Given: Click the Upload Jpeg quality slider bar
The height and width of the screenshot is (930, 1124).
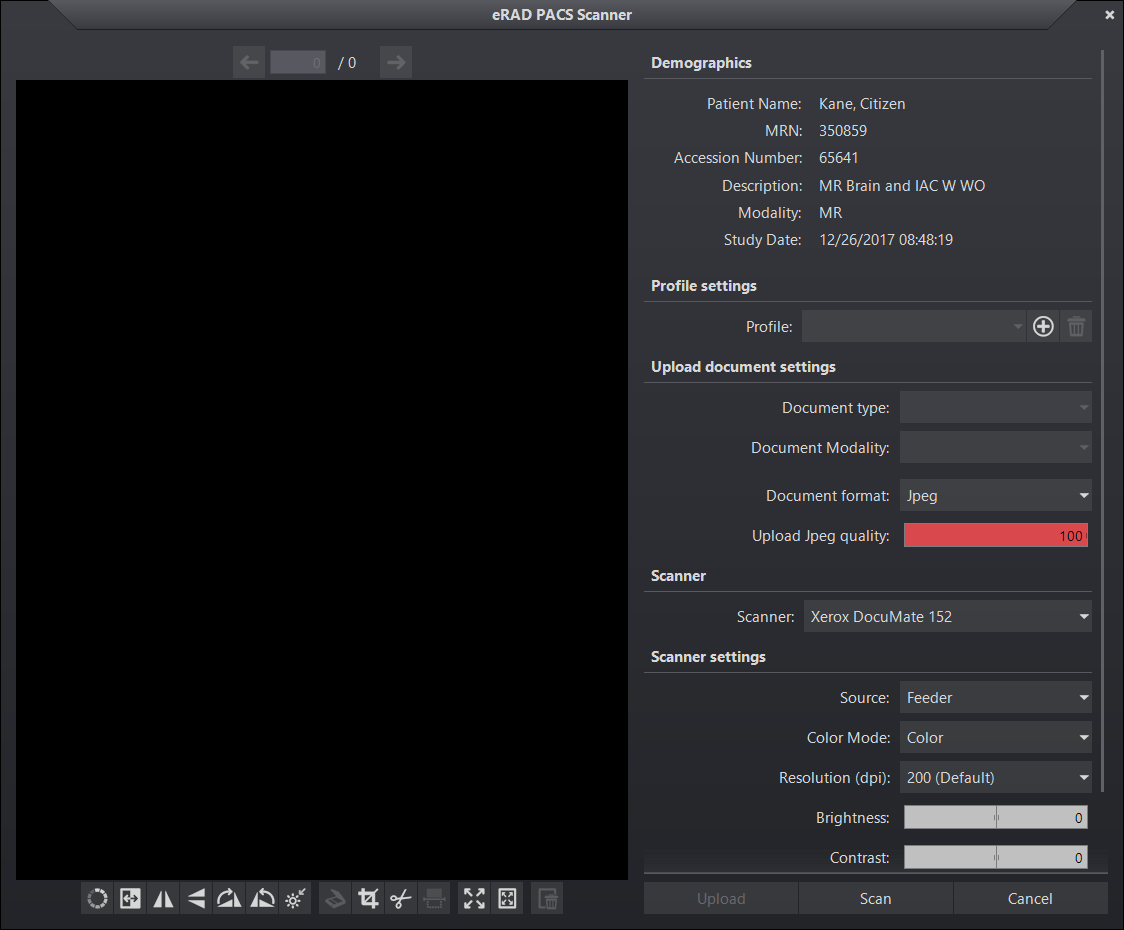Looking at the screenshot, I should coord(995,536).
